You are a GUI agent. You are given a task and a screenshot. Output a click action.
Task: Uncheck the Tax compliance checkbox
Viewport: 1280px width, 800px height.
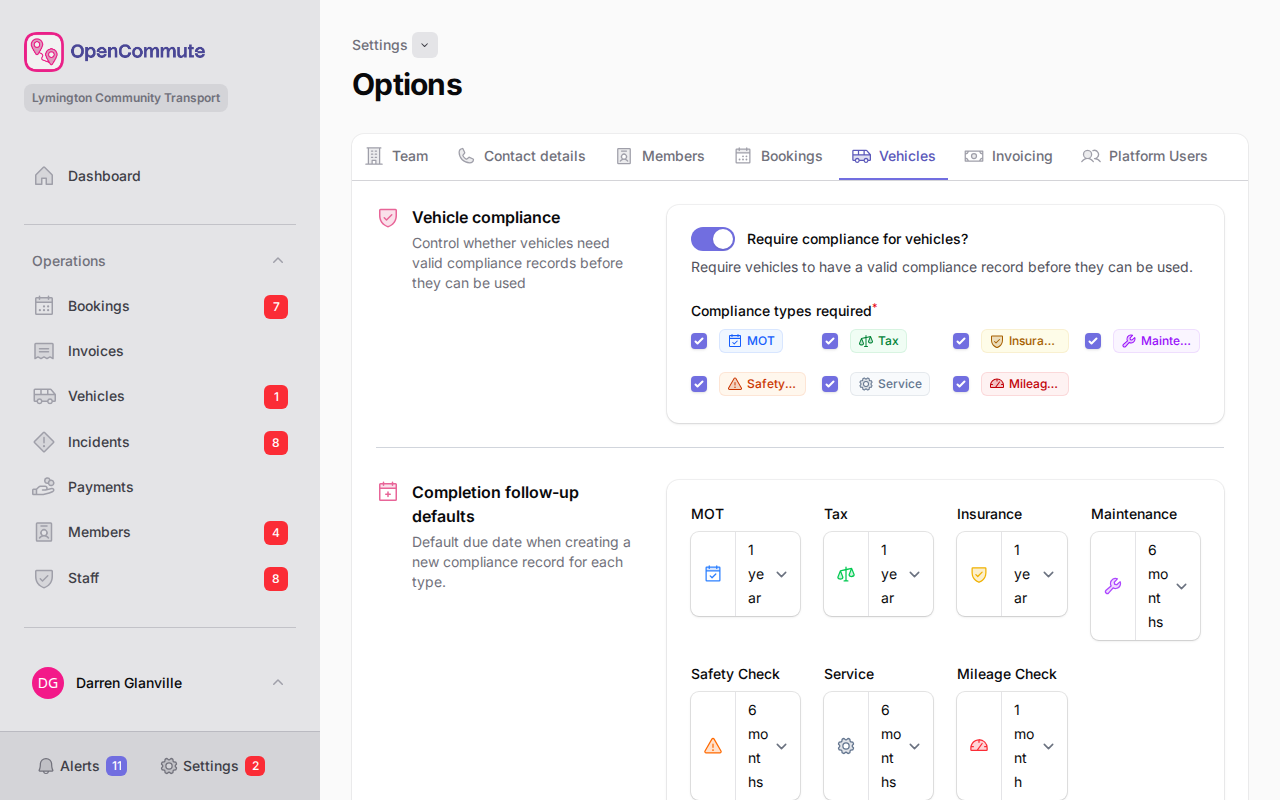click(x=830, y=341)
